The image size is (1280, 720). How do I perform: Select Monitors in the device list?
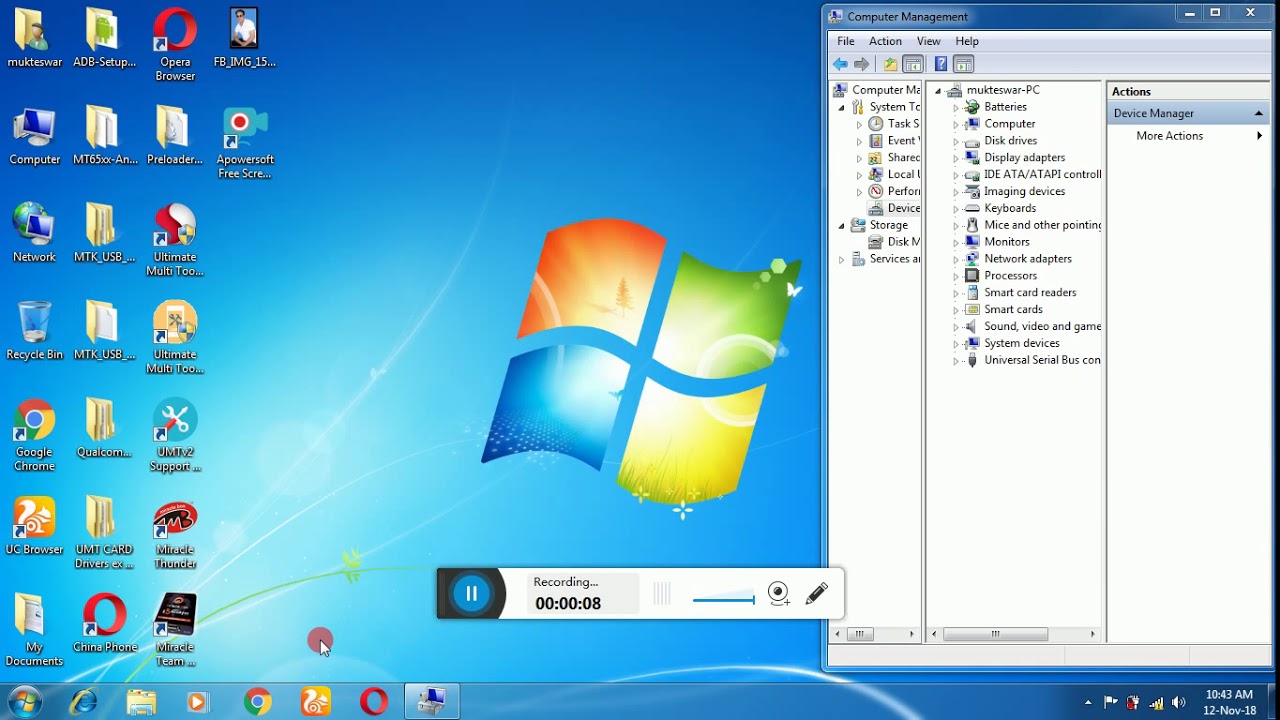[1007, 242]
